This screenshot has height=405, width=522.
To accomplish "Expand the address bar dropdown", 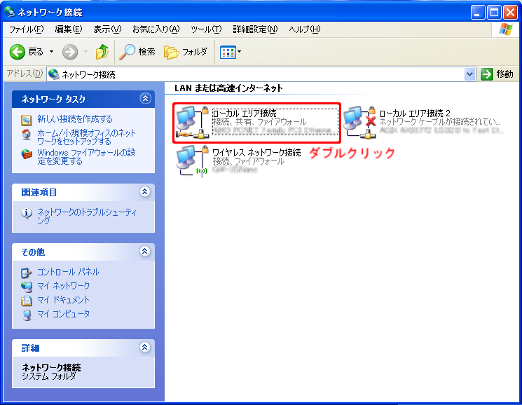I will tap(470, 74).
